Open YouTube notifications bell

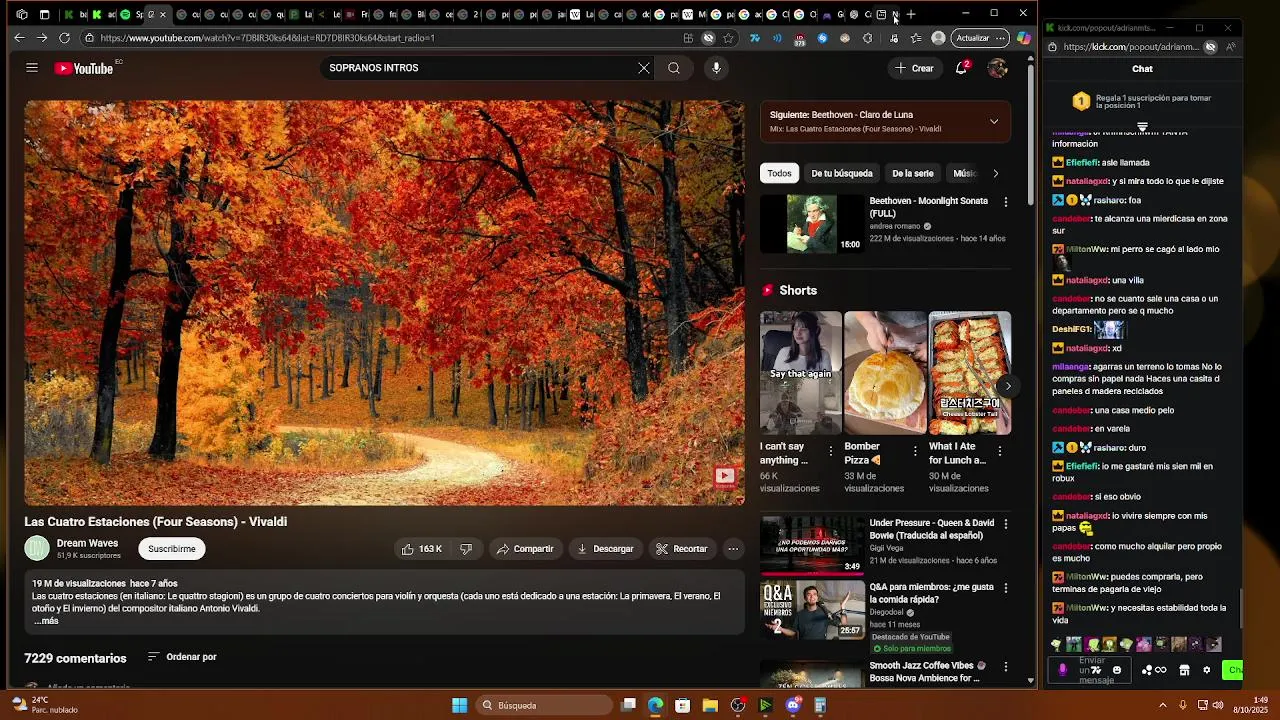point(961,68)
